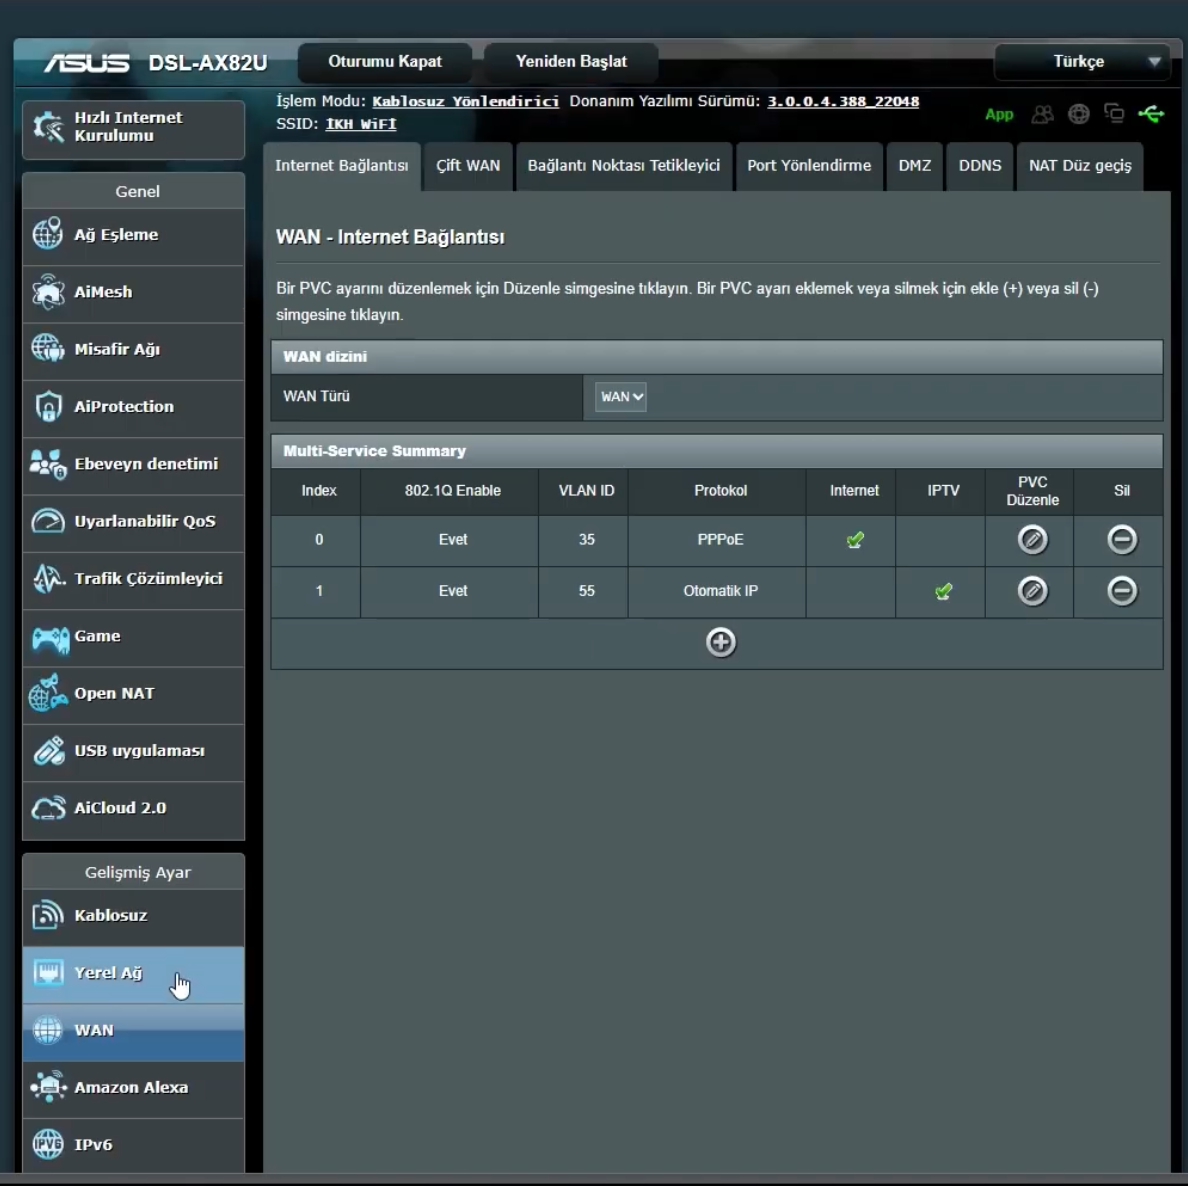Open the WAN Türü dropdown
The height and width of the screenshot is (1188, 1188).
pyautogui.click(x=620, y=397)
